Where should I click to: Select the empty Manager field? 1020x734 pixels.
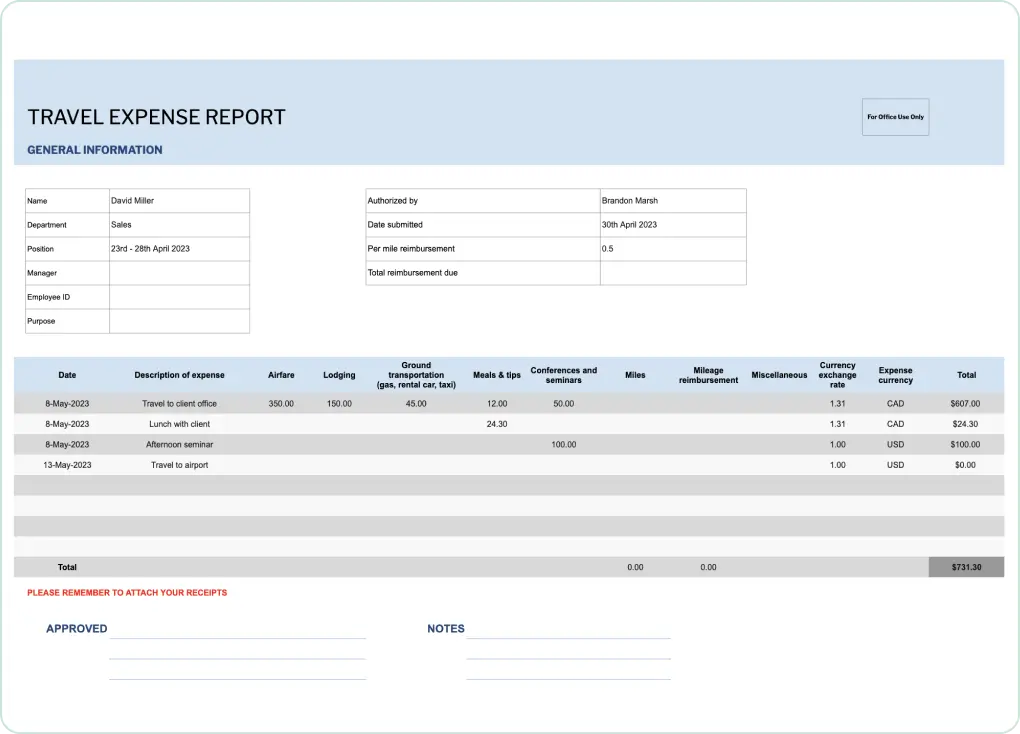[178, 273]
